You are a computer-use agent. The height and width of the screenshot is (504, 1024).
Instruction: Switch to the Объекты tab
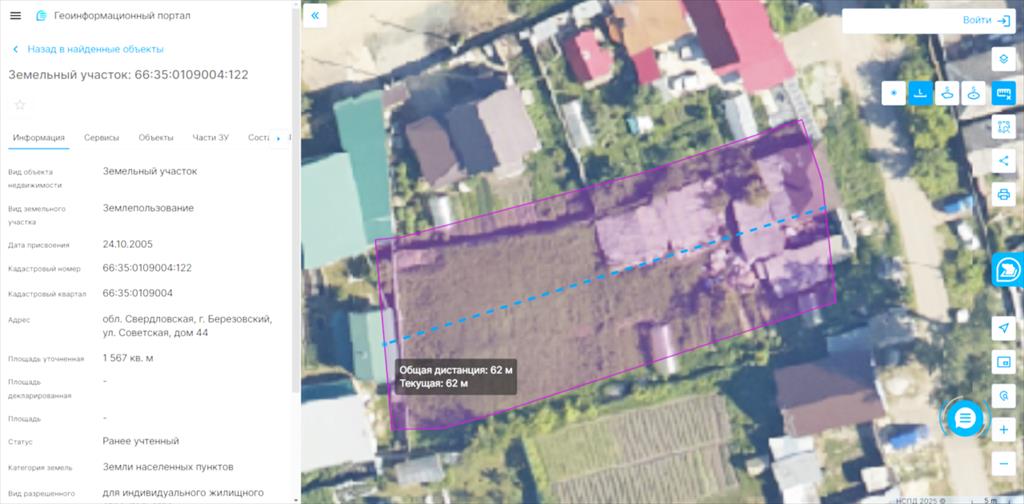156,138
